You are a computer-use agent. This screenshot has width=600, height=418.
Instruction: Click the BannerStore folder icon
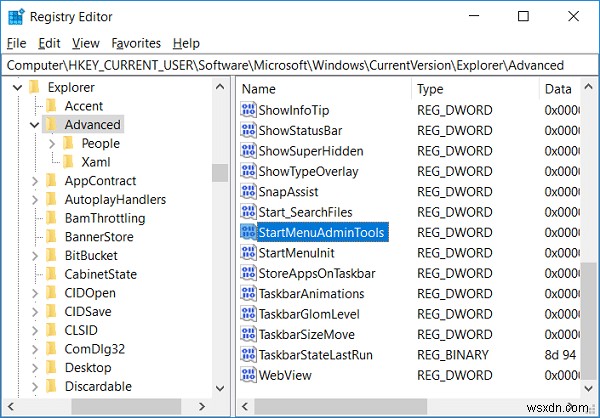coord(51,237)
